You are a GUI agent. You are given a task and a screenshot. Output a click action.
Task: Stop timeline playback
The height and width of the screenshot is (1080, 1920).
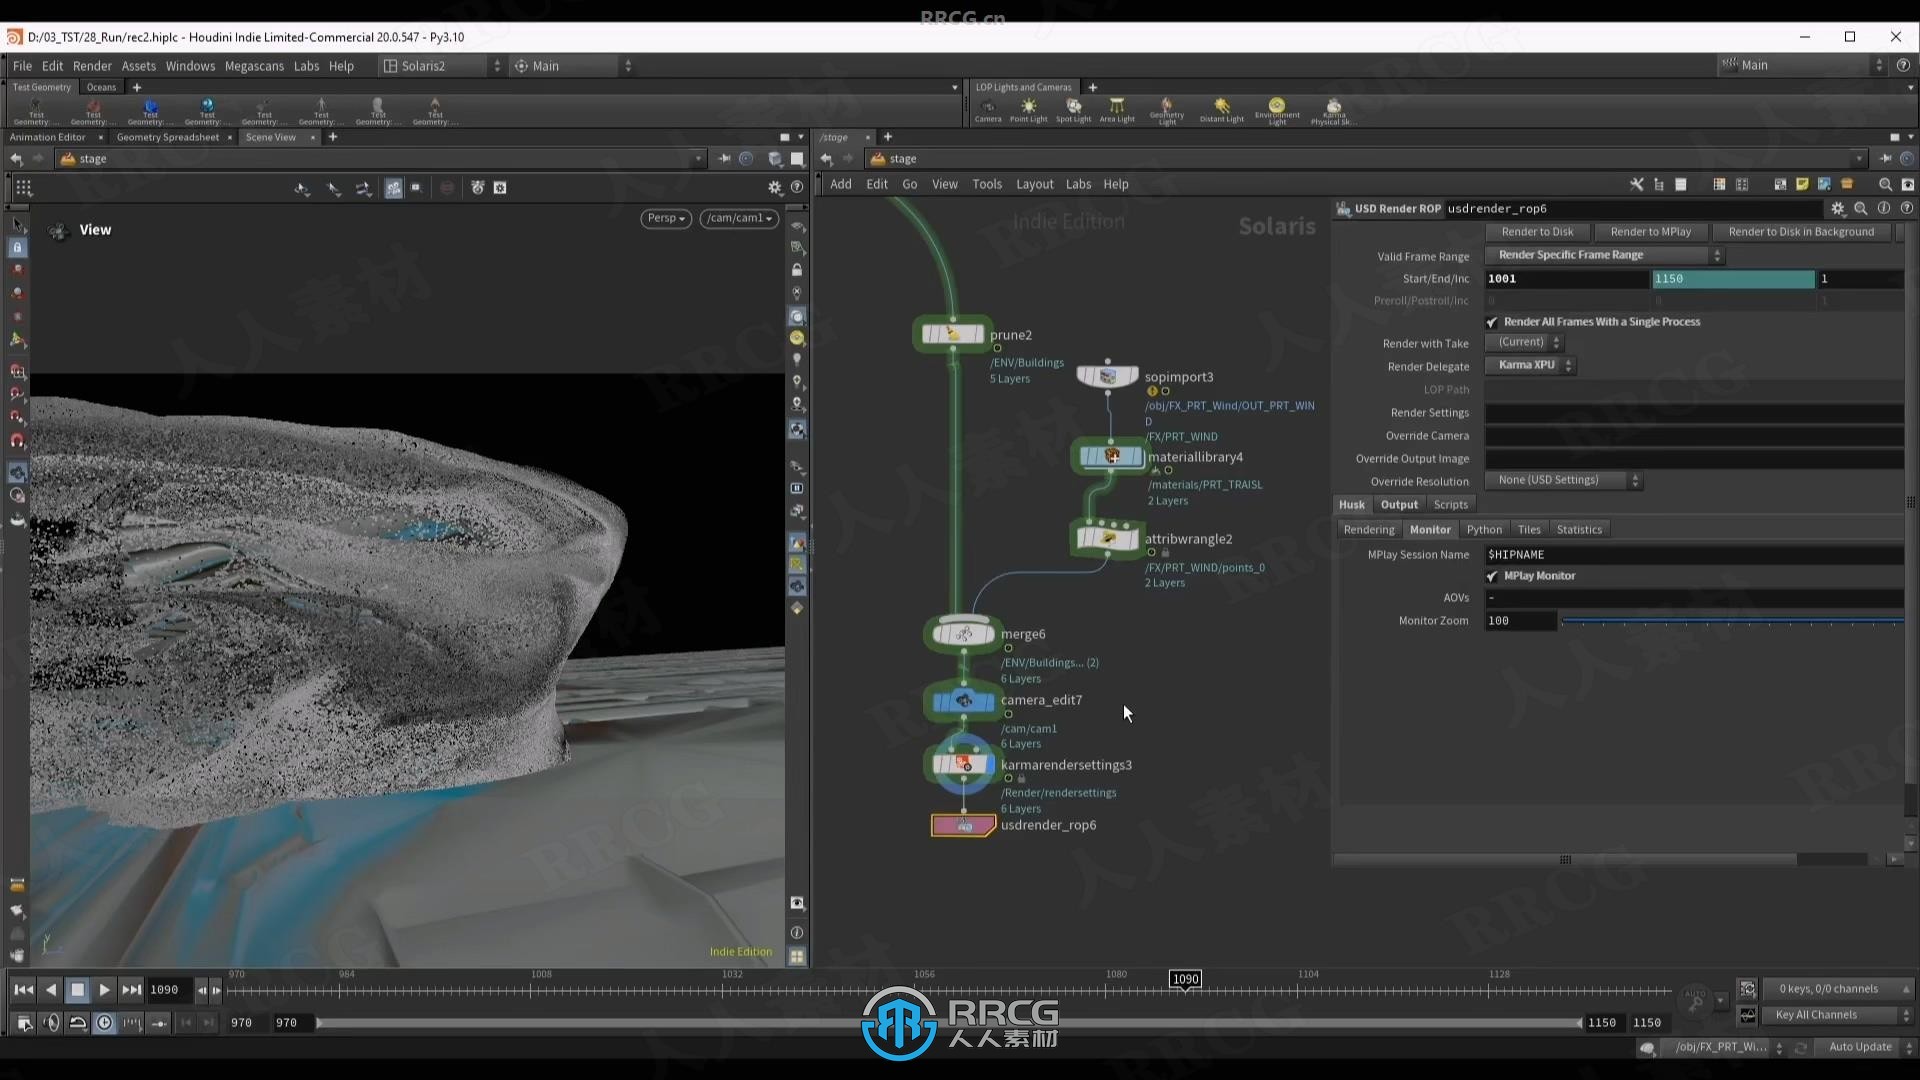(x=77, y=990)
